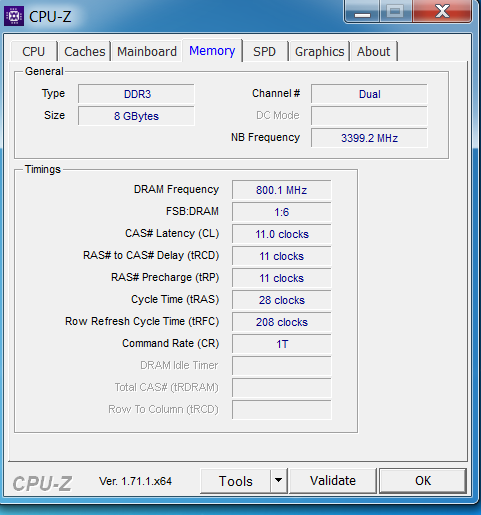Click the Validate button

click(x=333, y=481)
